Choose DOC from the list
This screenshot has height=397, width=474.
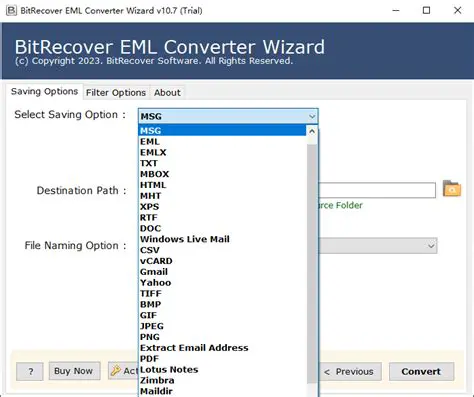coord(222,228)
